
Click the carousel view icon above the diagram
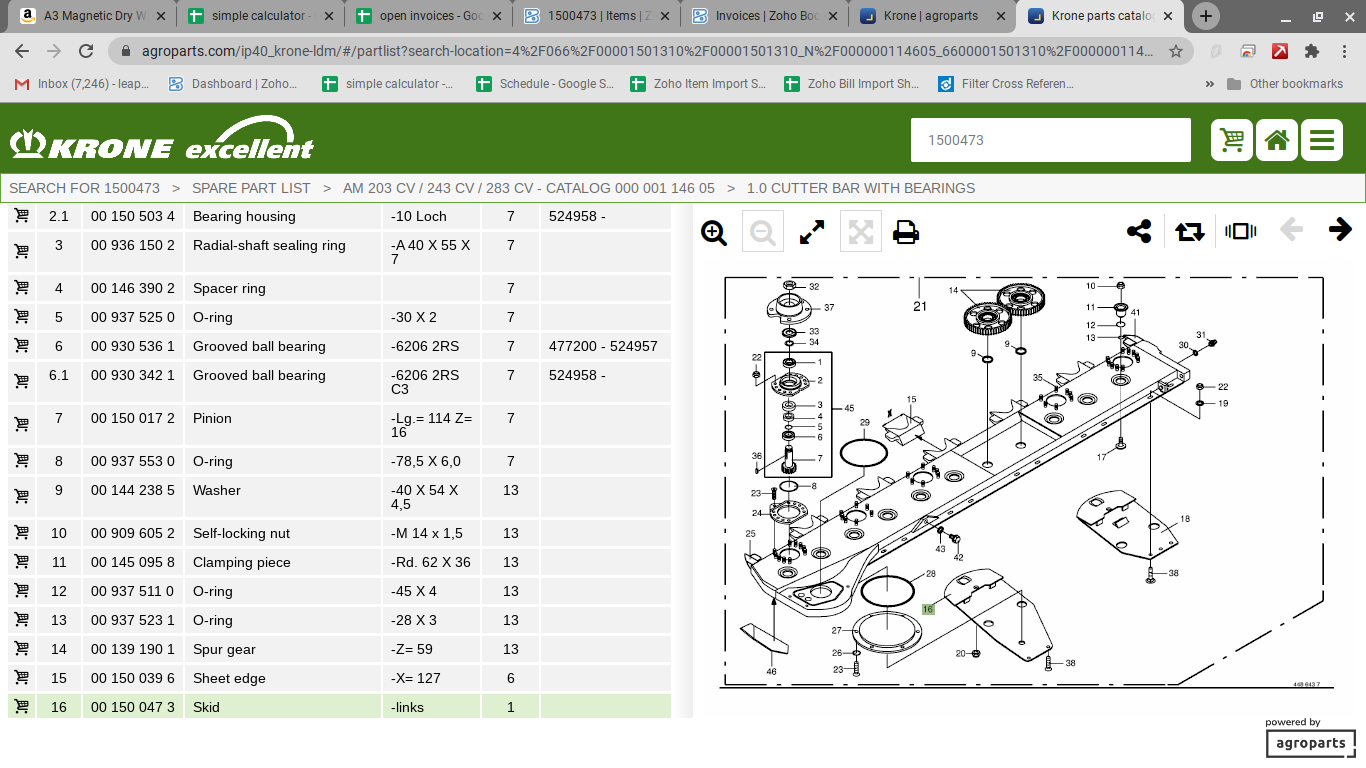pos(1240,231)
